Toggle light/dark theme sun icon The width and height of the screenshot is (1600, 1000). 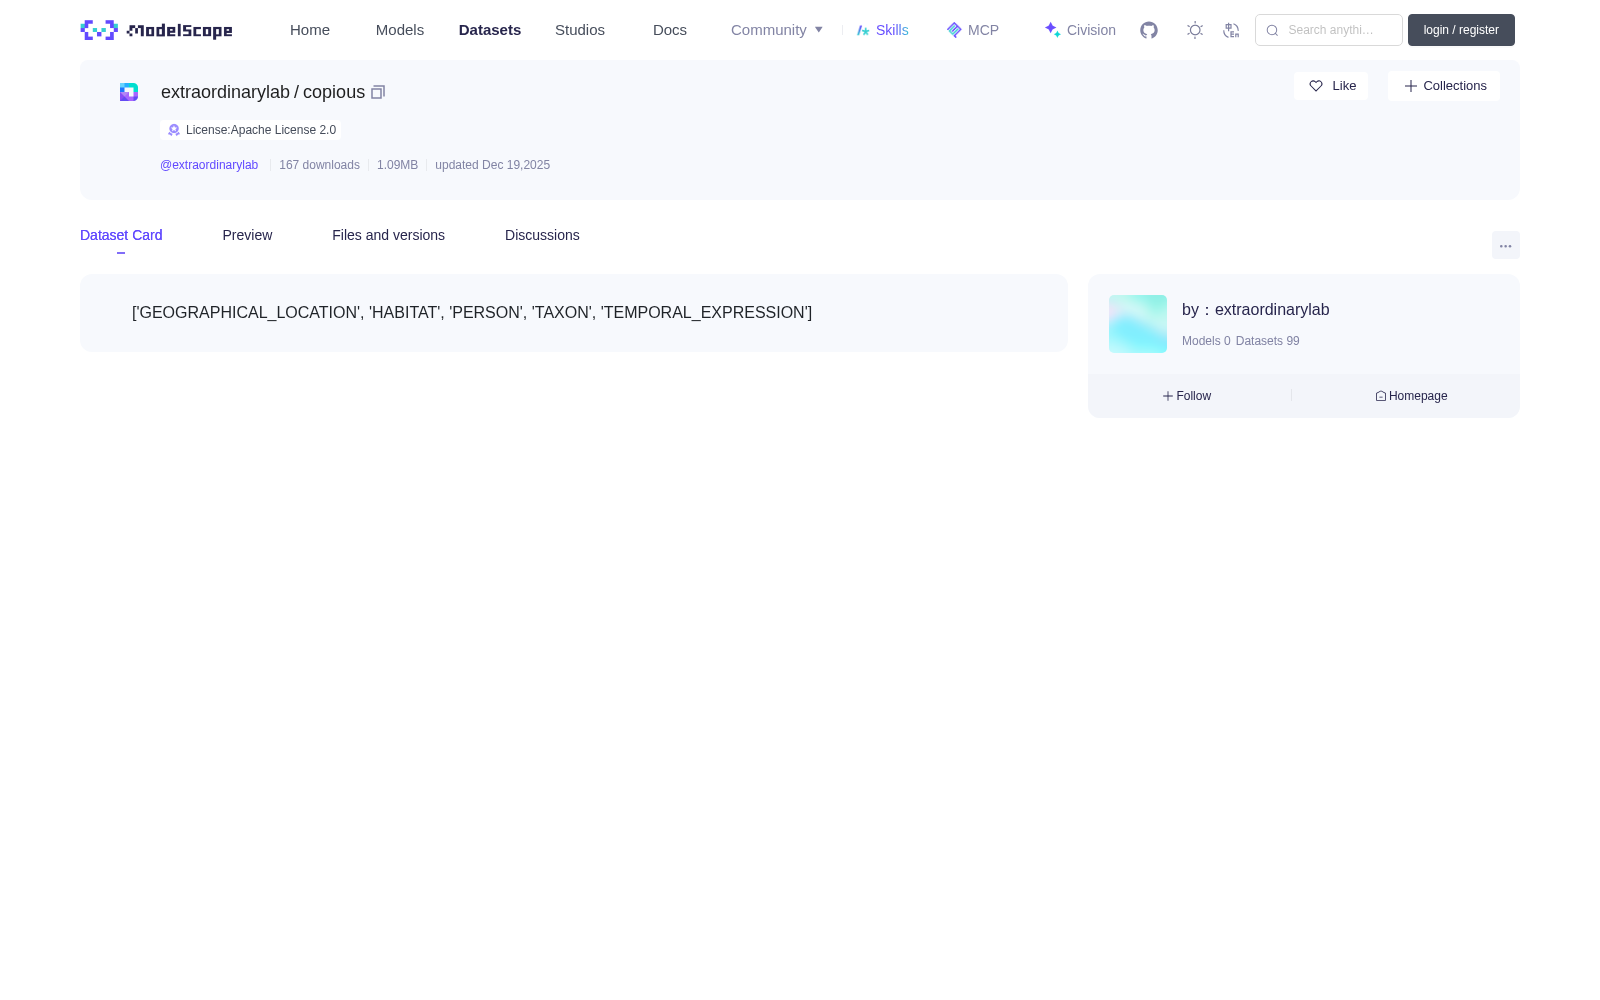1195,30
